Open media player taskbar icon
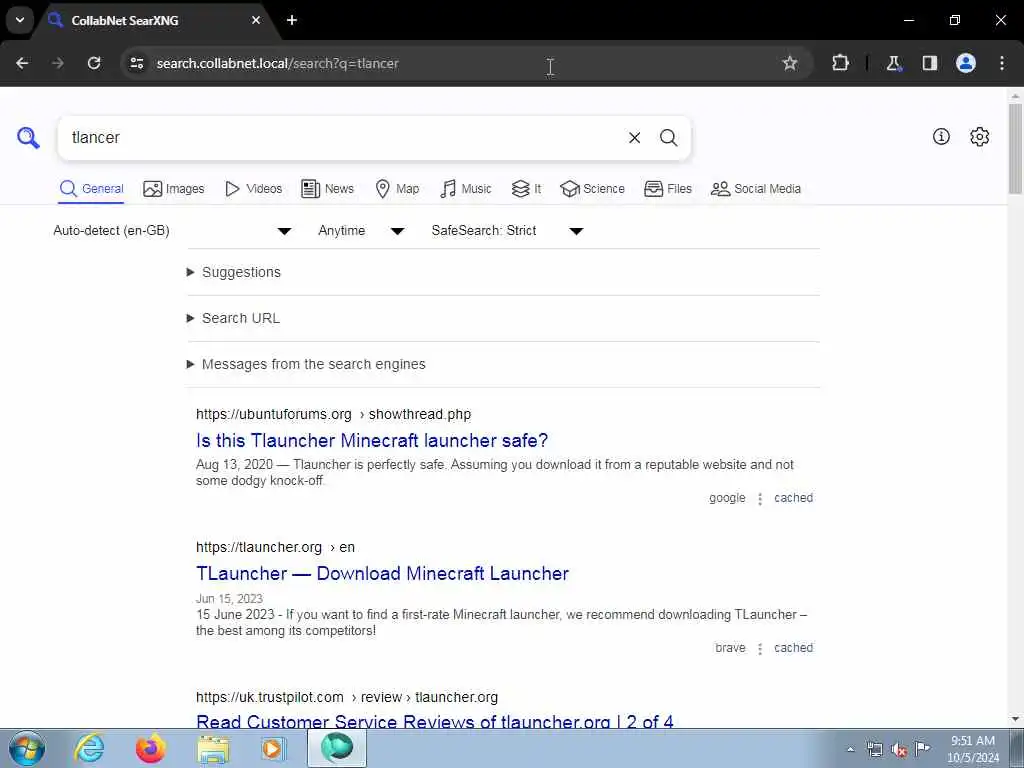 [x=274, y=748]
